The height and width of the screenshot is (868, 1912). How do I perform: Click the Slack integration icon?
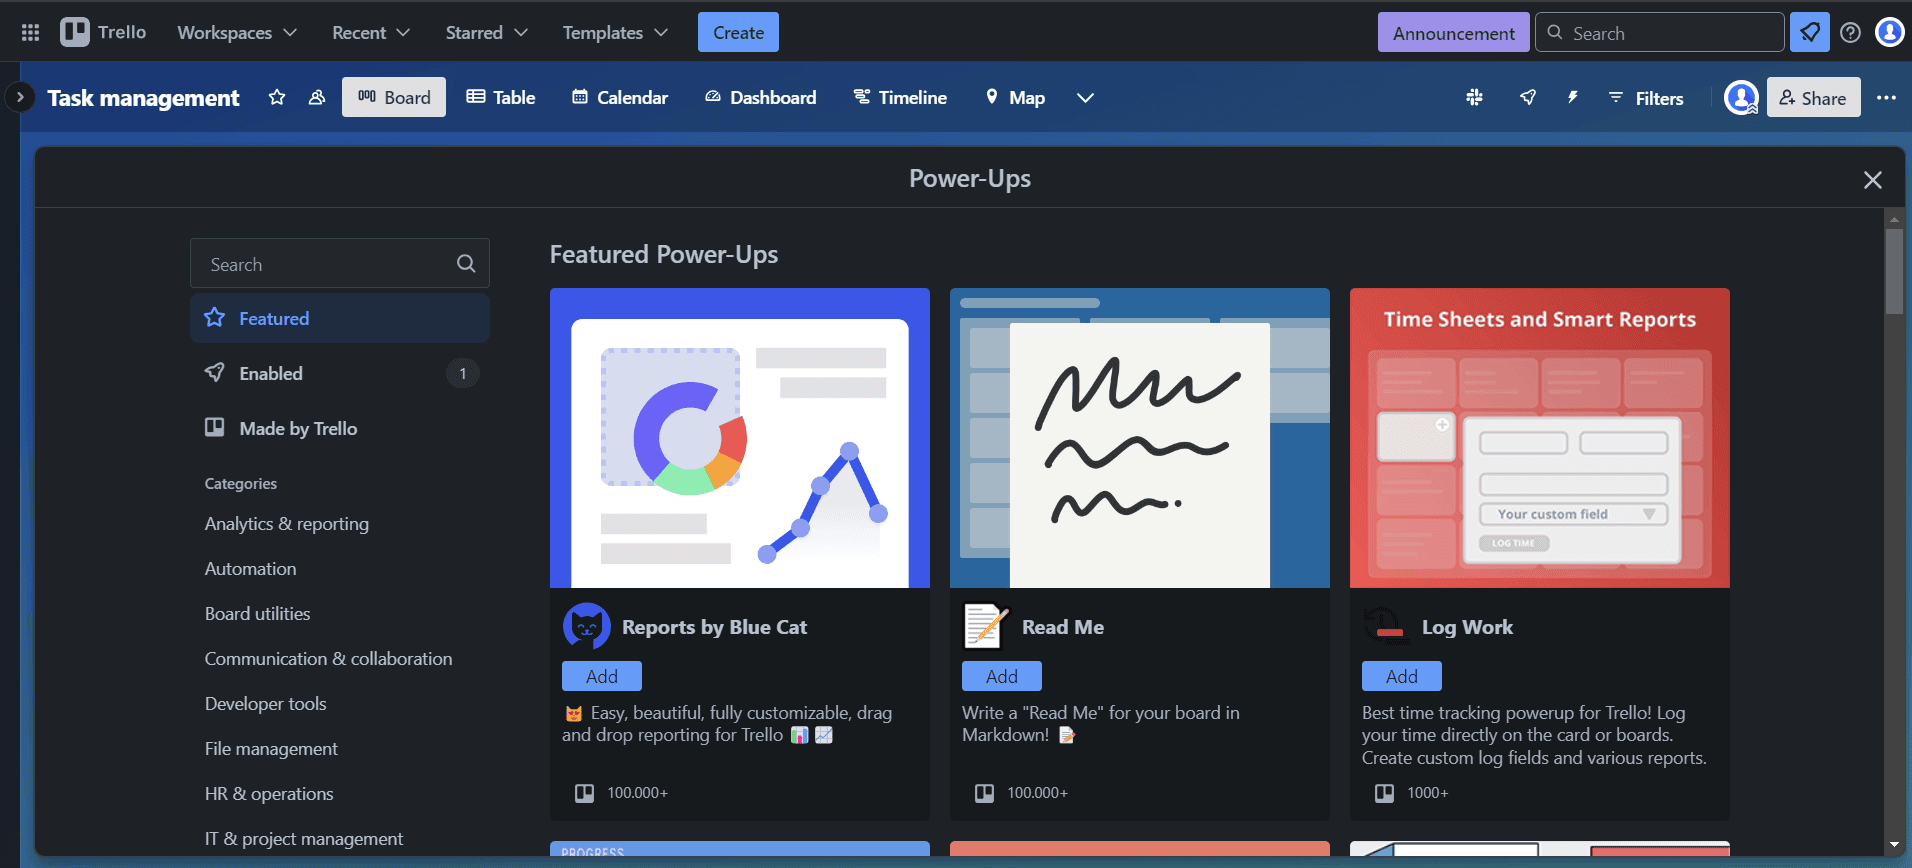coord(1474,97)
